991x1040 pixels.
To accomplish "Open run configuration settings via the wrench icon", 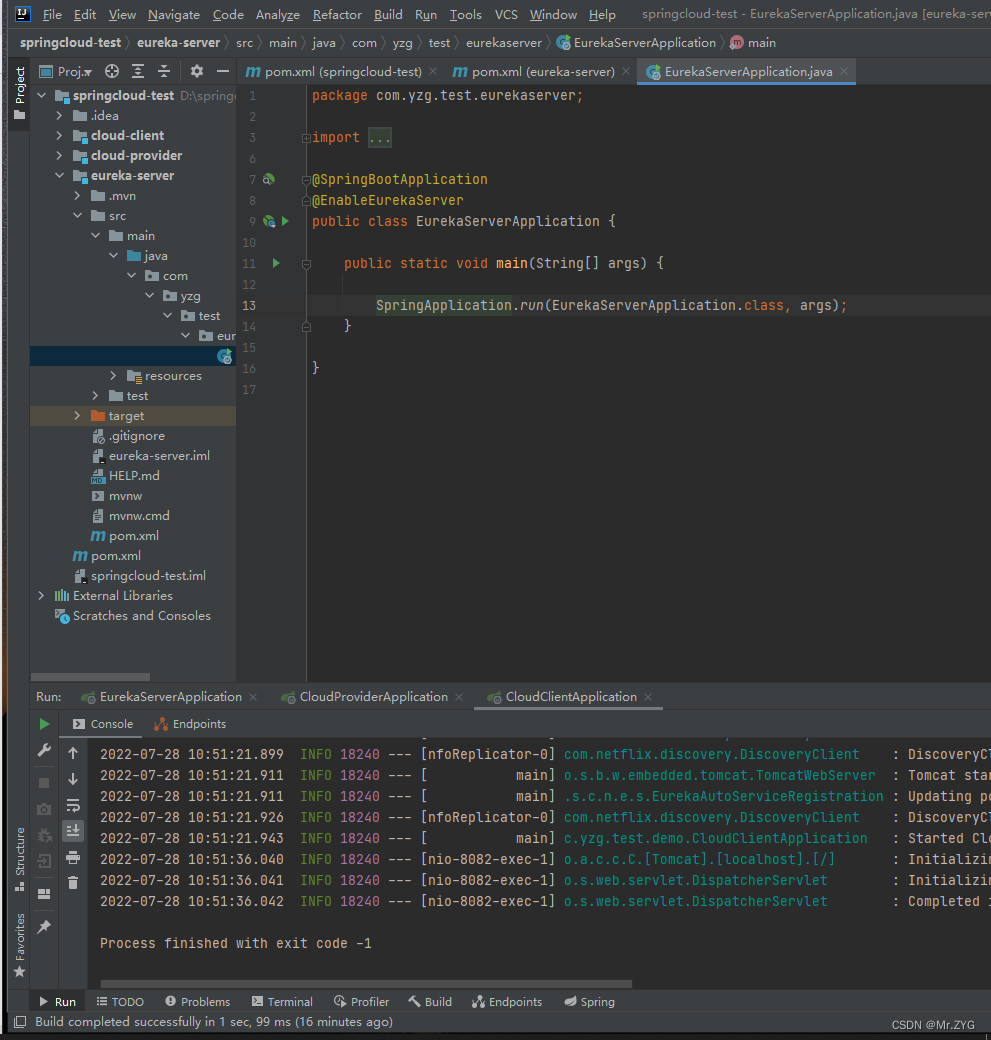I will [44, 750].
